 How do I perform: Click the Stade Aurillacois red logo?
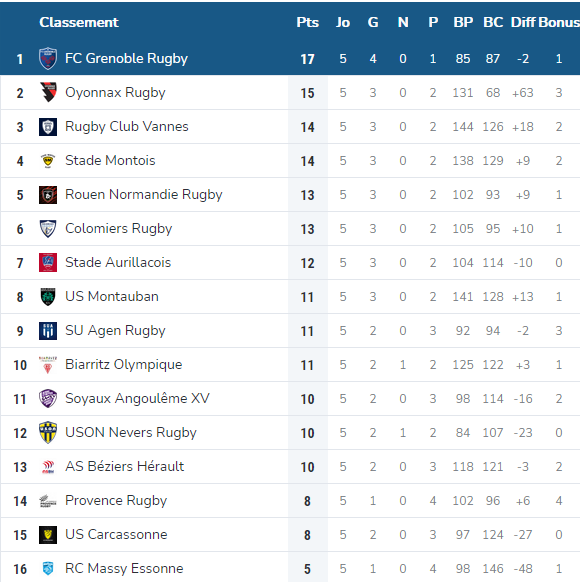coord(48,263)
